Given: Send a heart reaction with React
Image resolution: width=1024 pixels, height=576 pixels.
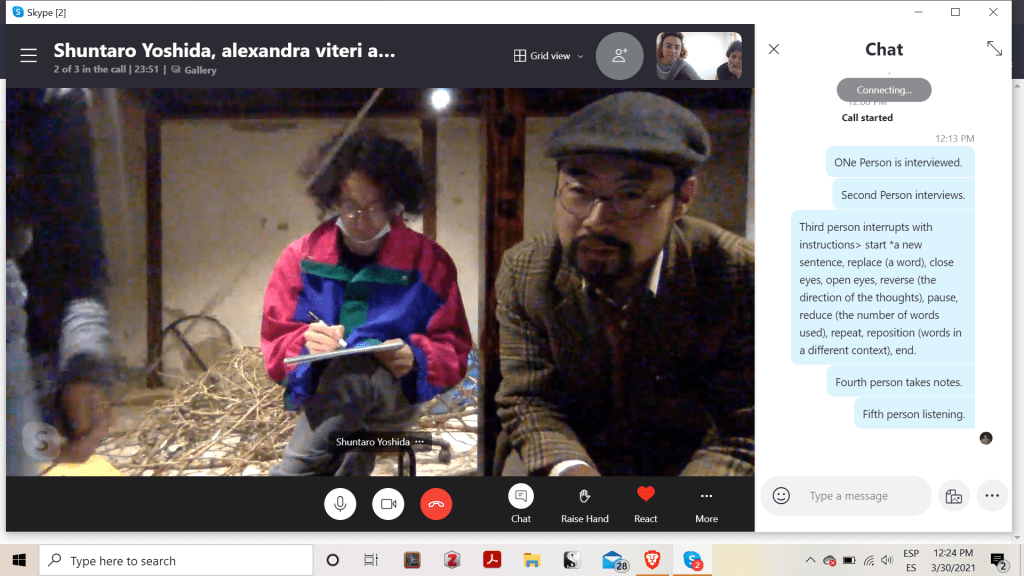Looking at the screenshot, I should (x=646, y=503).
